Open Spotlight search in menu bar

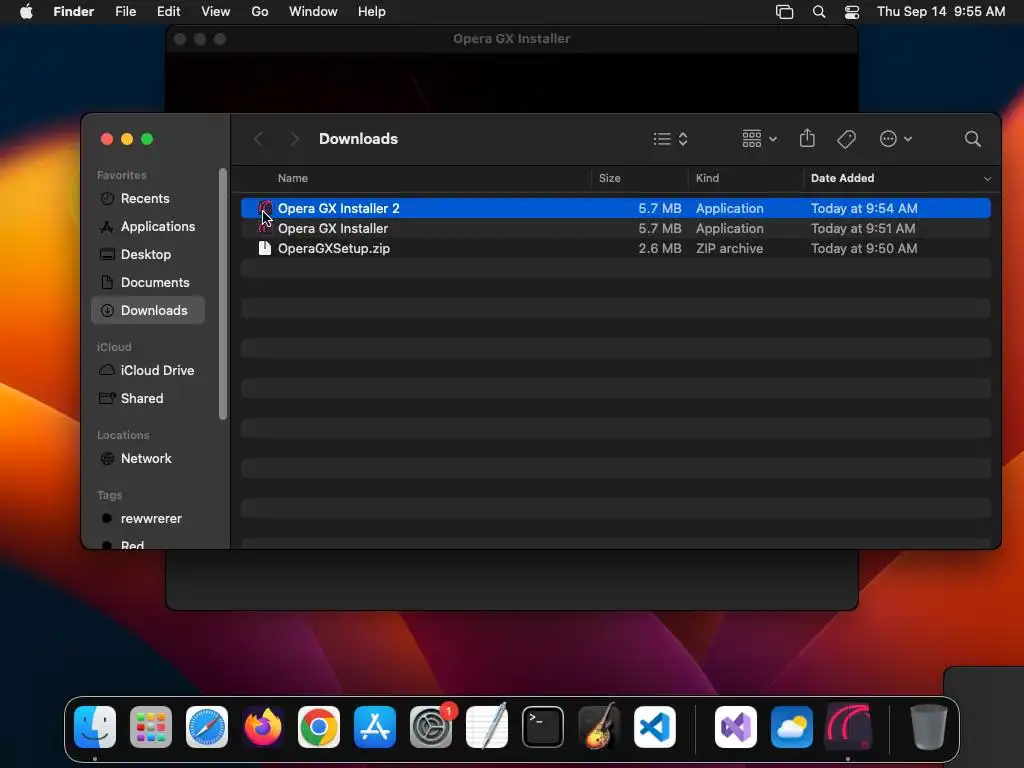pos(818,12)
